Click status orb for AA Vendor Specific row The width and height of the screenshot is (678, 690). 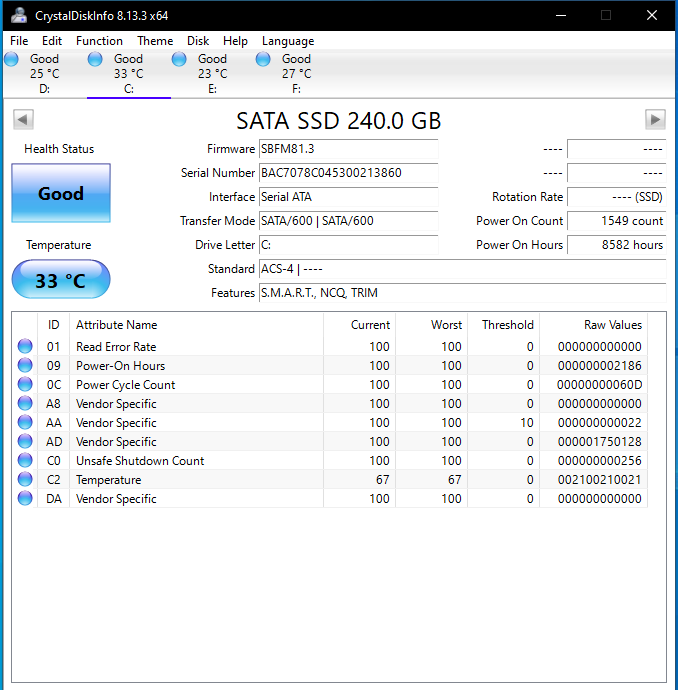pyautogui.click(x=25, y=422)
